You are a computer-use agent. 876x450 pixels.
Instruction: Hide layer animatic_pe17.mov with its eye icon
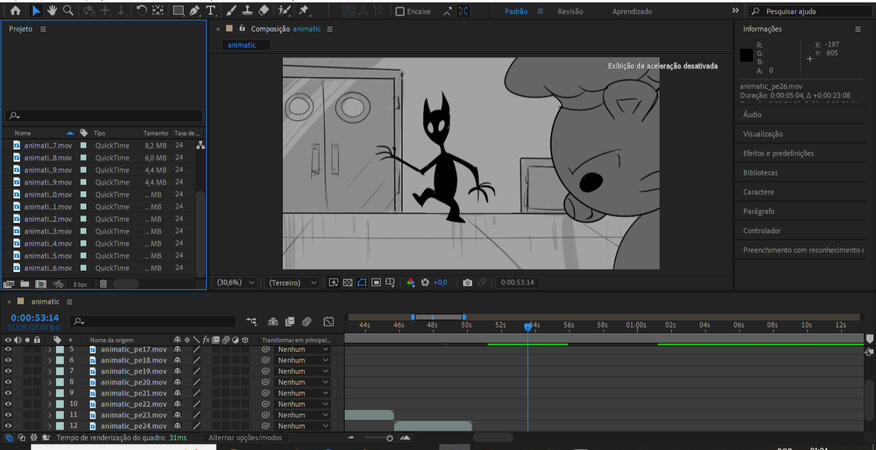coord(8,349)
